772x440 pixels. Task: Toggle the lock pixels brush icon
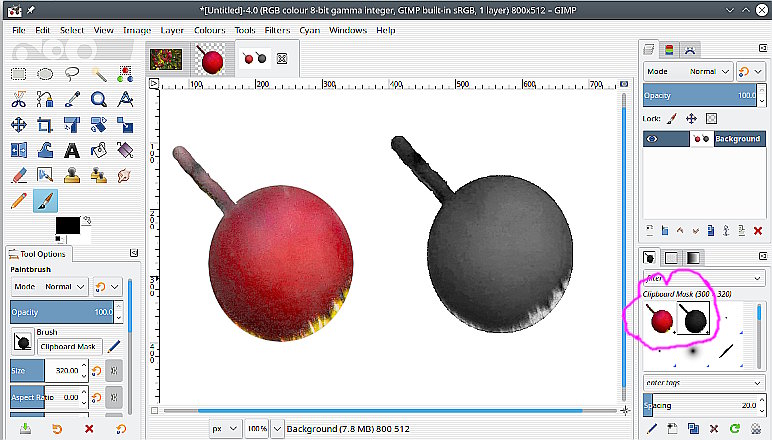point(672,118)
